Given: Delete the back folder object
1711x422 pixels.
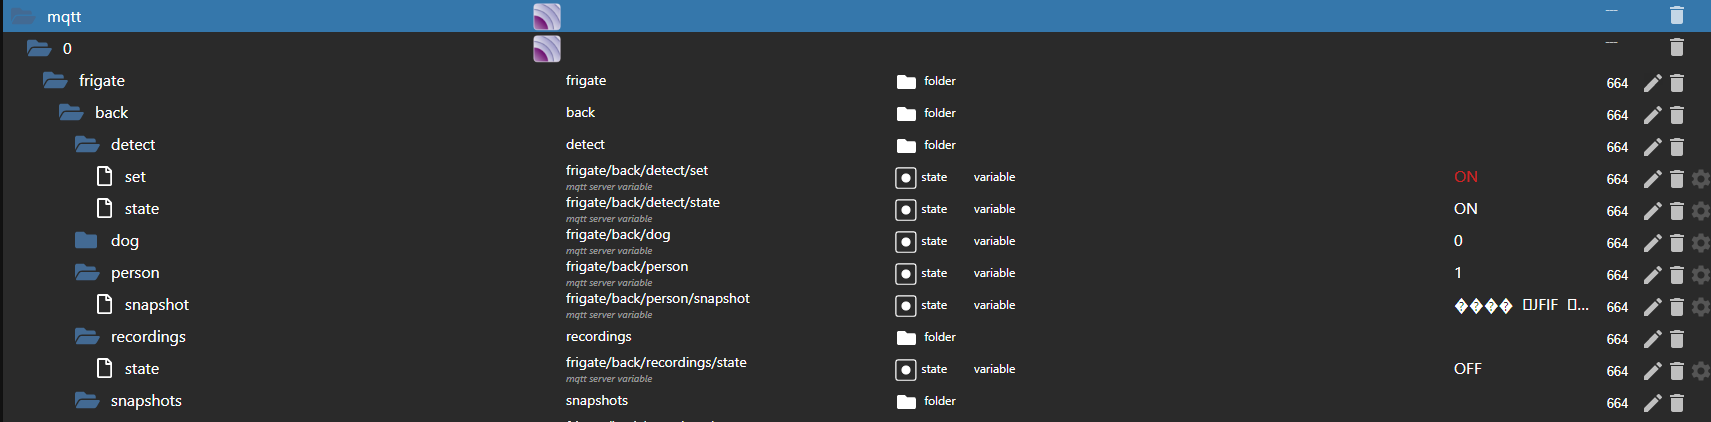Looking at the screenshot, I should point(1677,115).
